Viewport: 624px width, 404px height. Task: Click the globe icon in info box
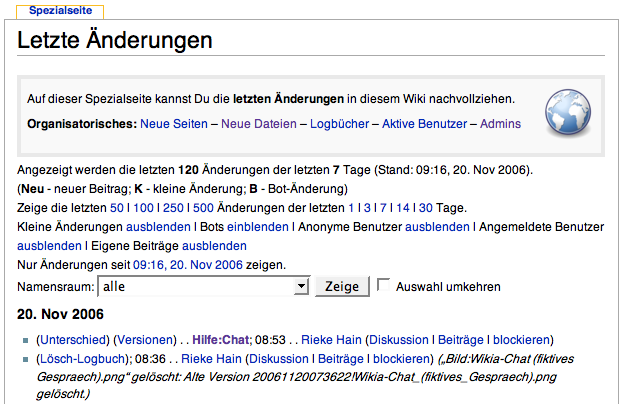(568, 113)
